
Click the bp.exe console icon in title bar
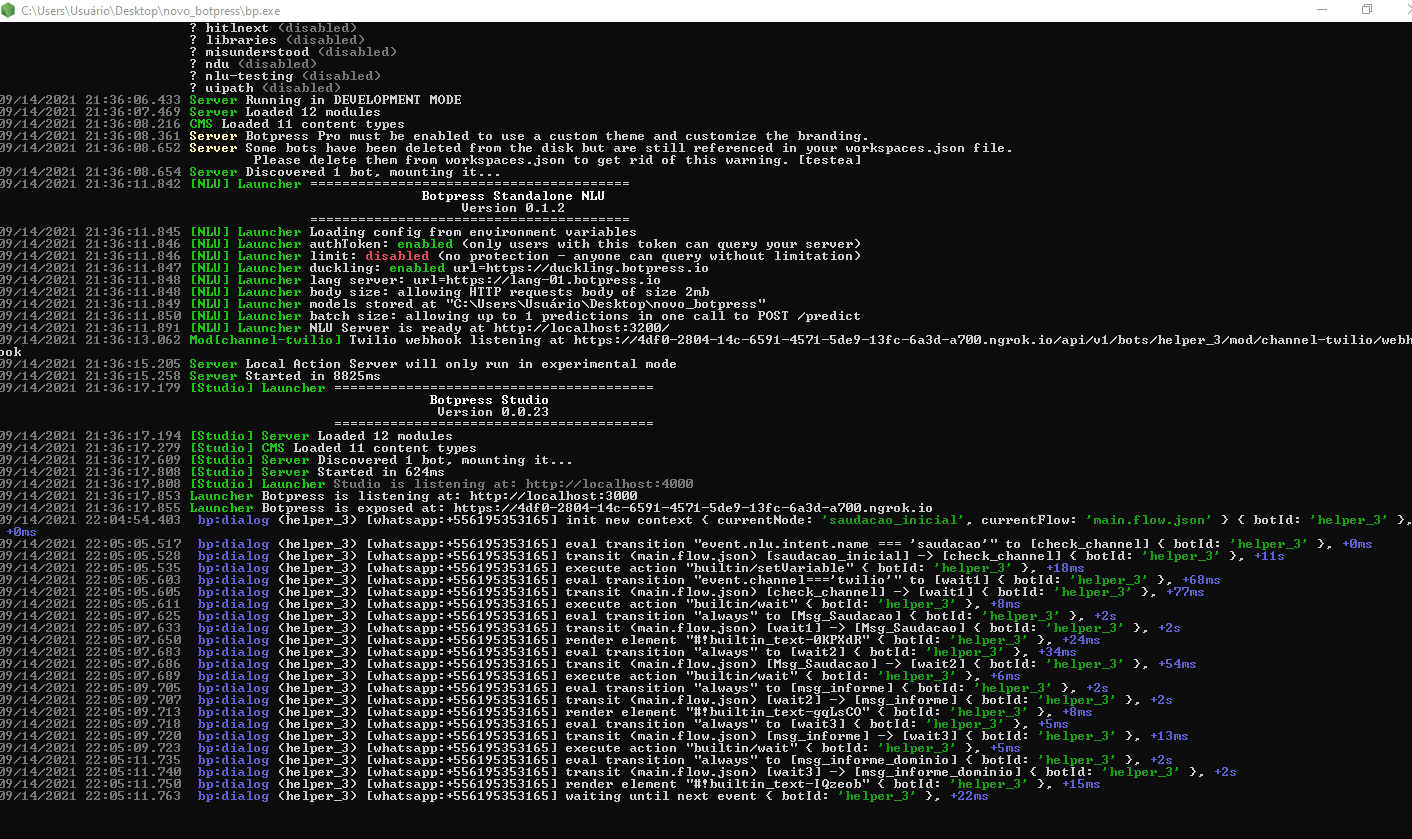tap(10, 9)
